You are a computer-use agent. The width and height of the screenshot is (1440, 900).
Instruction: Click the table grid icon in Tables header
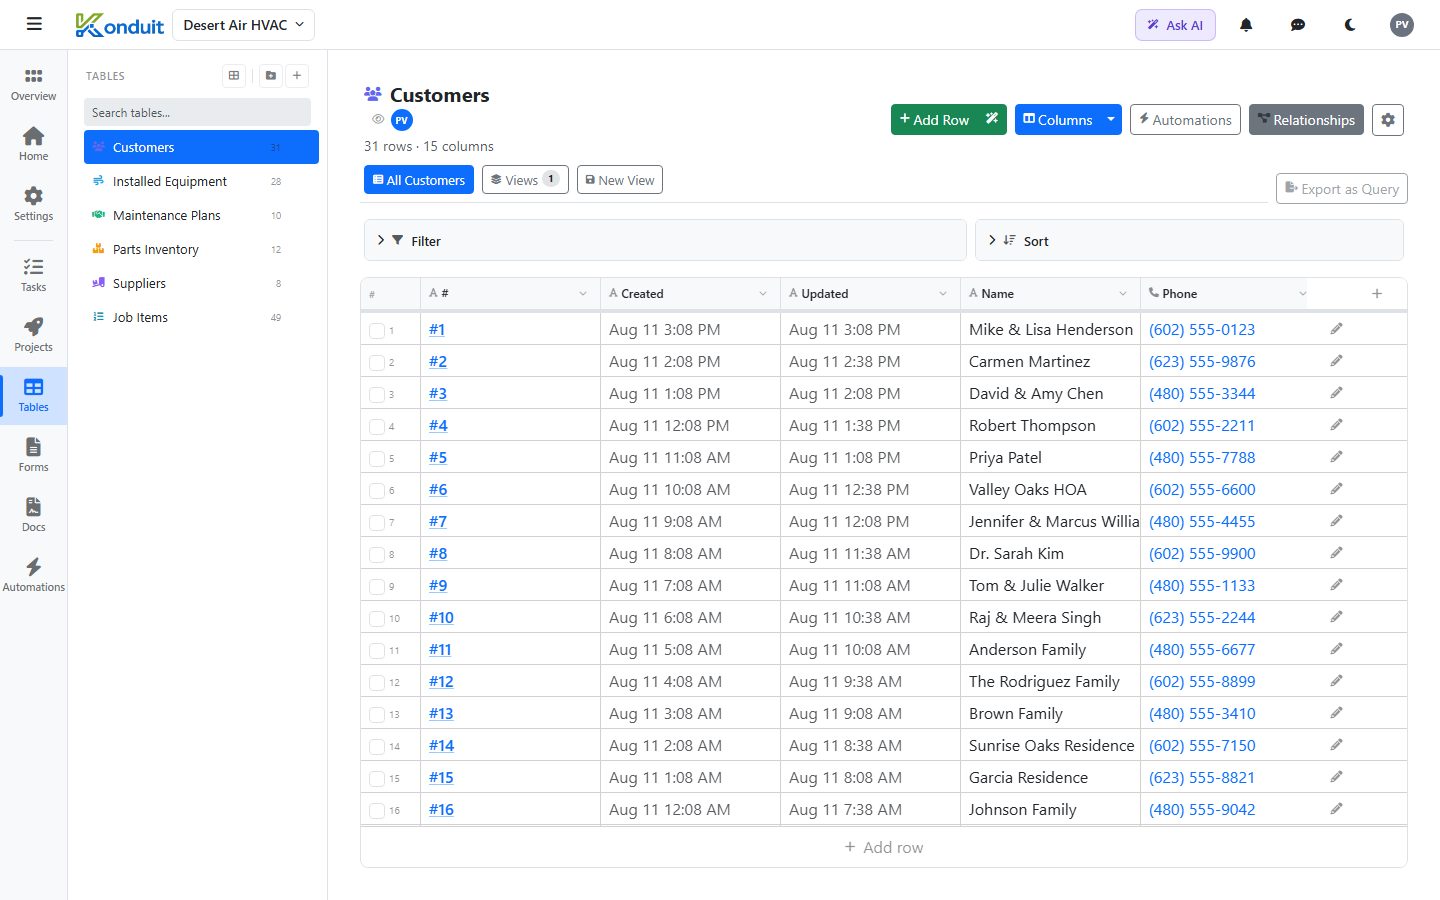point(234,75)
